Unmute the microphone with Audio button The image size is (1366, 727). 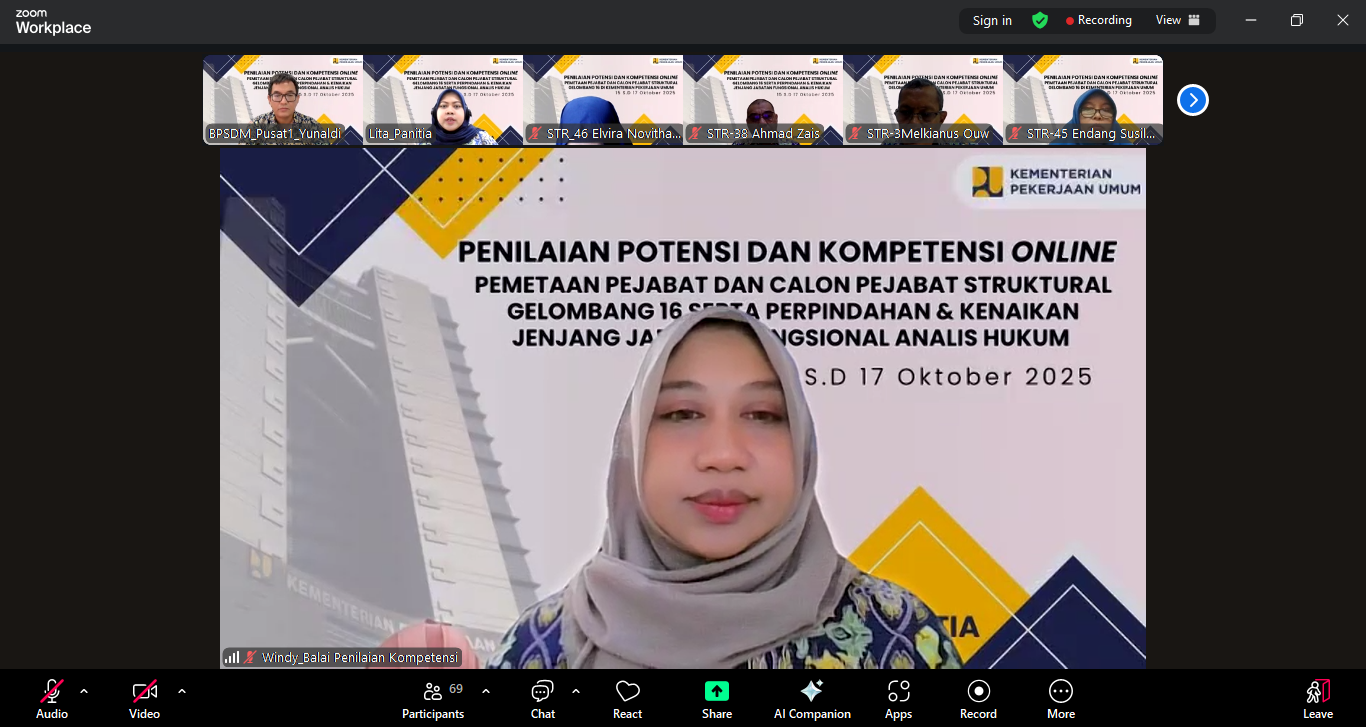tap(52, 699)
